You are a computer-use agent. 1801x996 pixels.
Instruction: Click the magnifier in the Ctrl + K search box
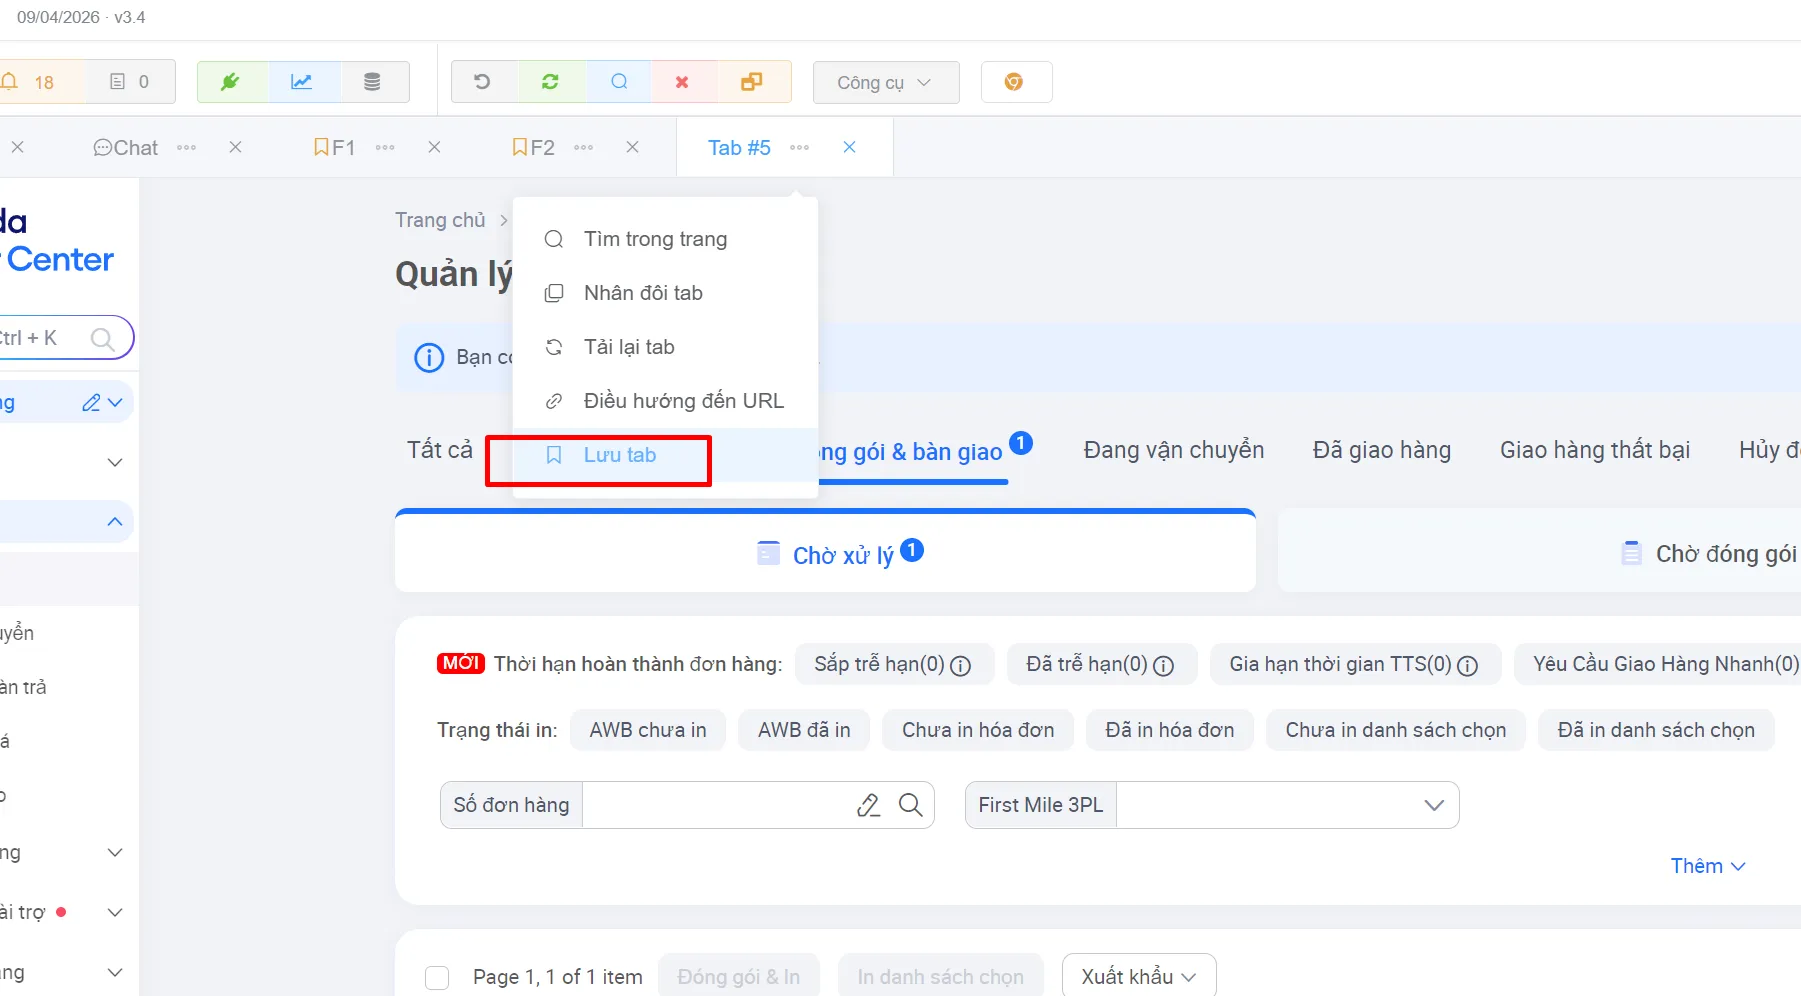pos(102,338)
